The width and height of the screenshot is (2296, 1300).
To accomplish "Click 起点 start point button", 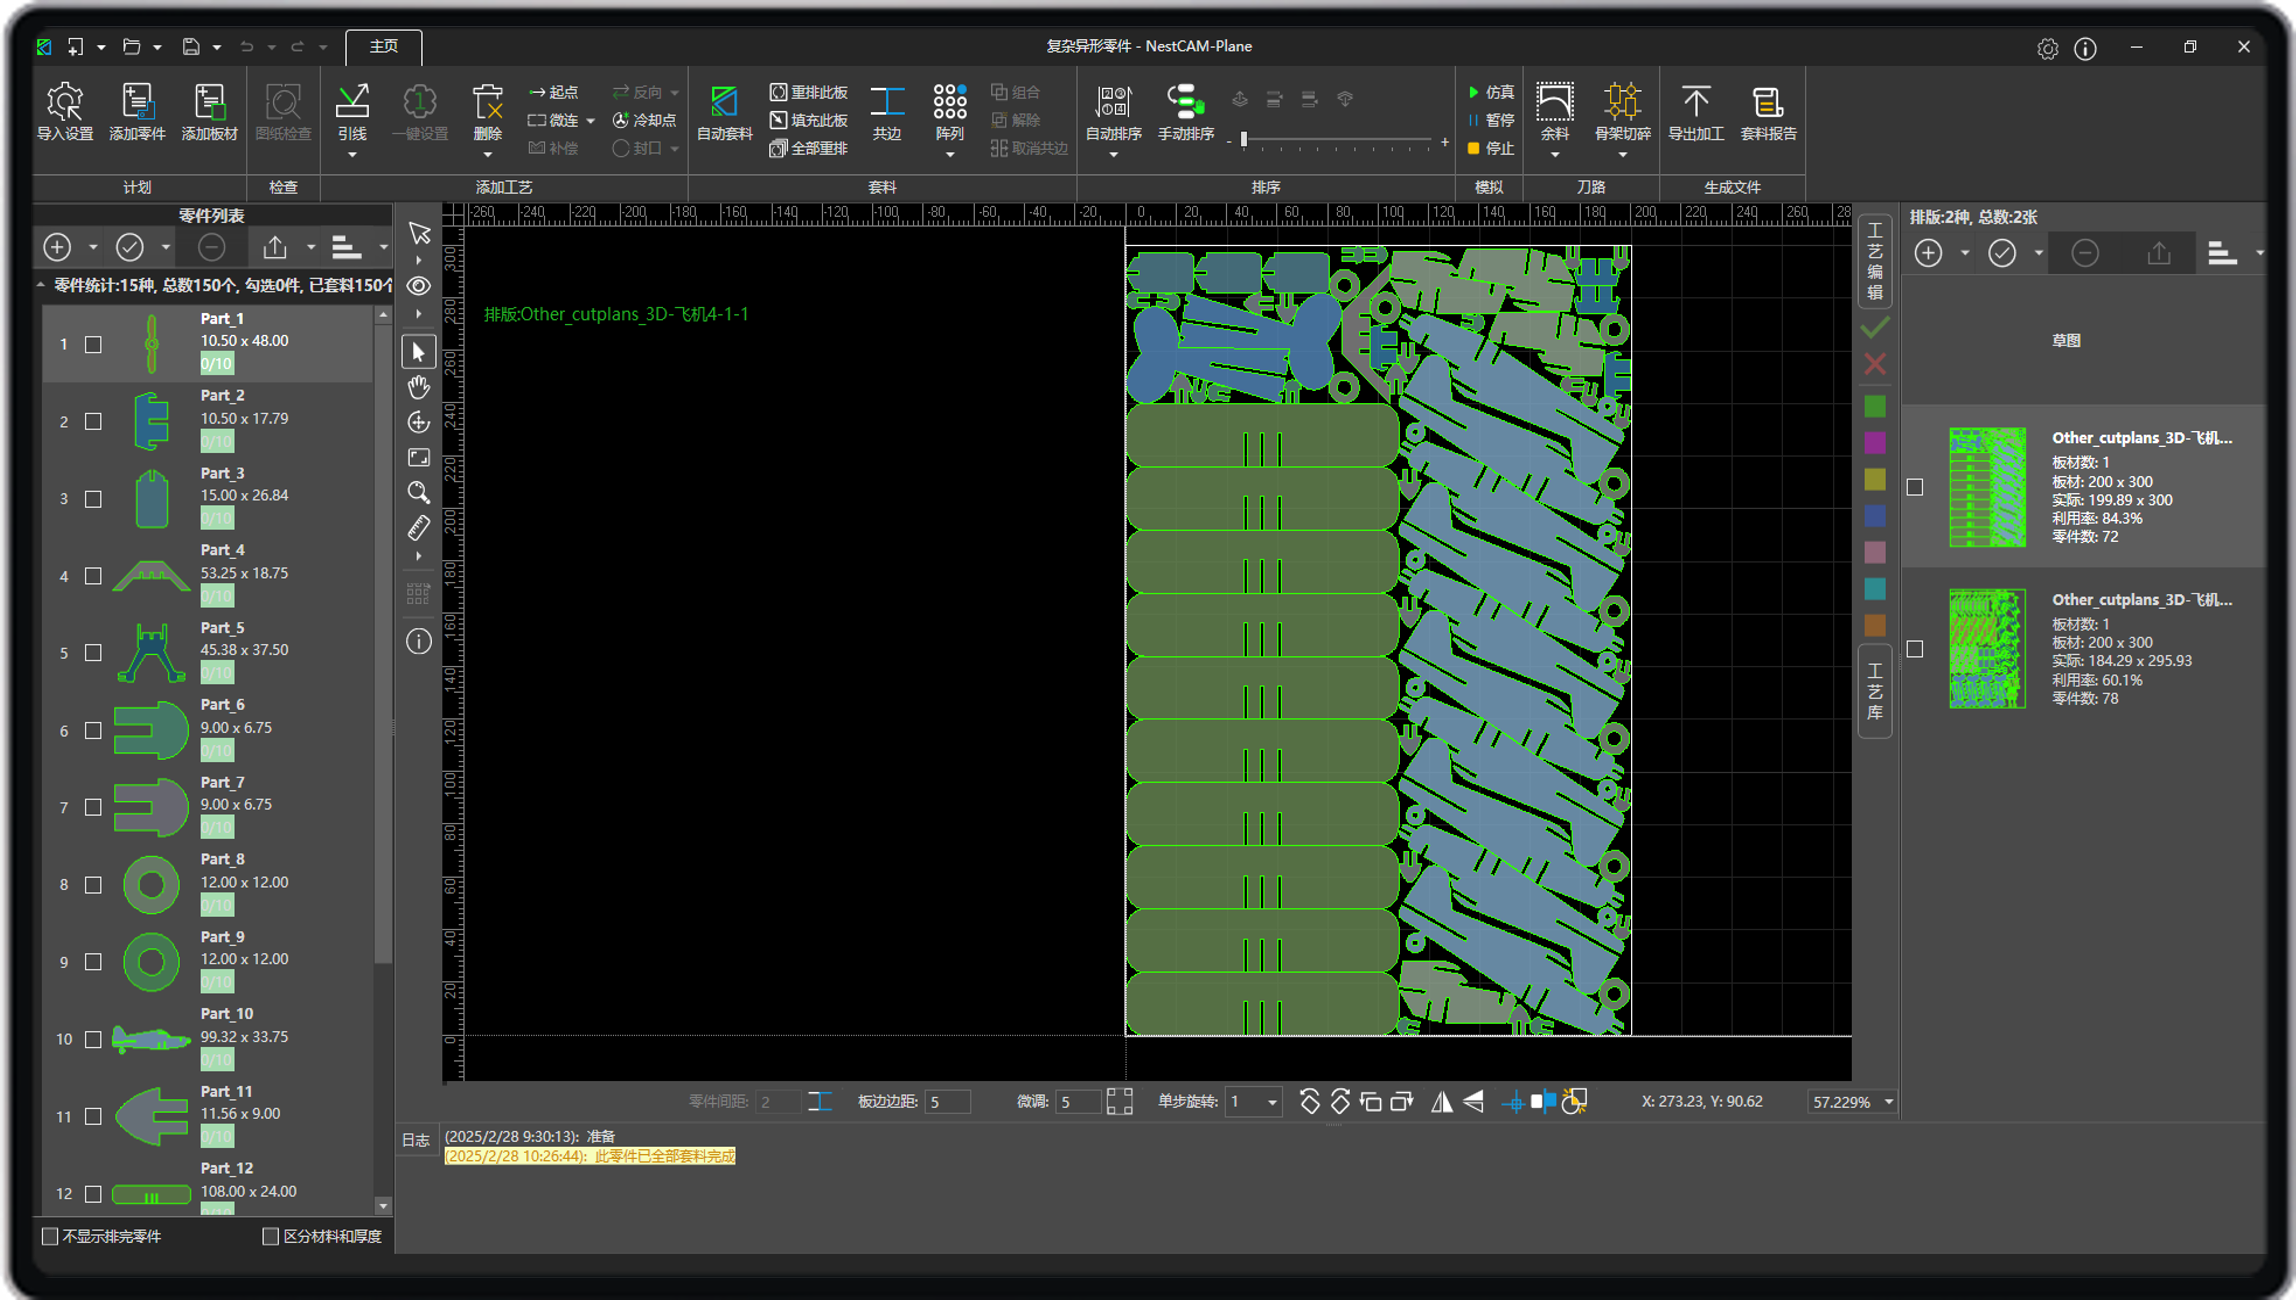I will pyautogui.click(x=554, y=92).
